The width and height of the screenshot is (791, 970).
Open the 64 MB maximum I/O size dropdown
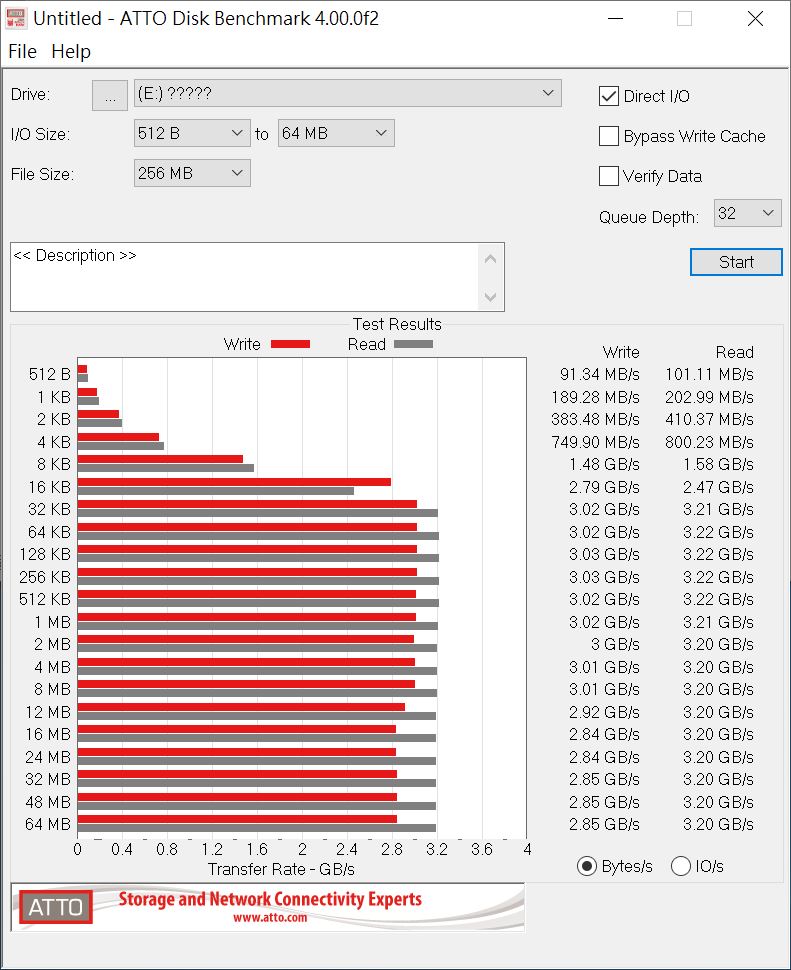336,133
